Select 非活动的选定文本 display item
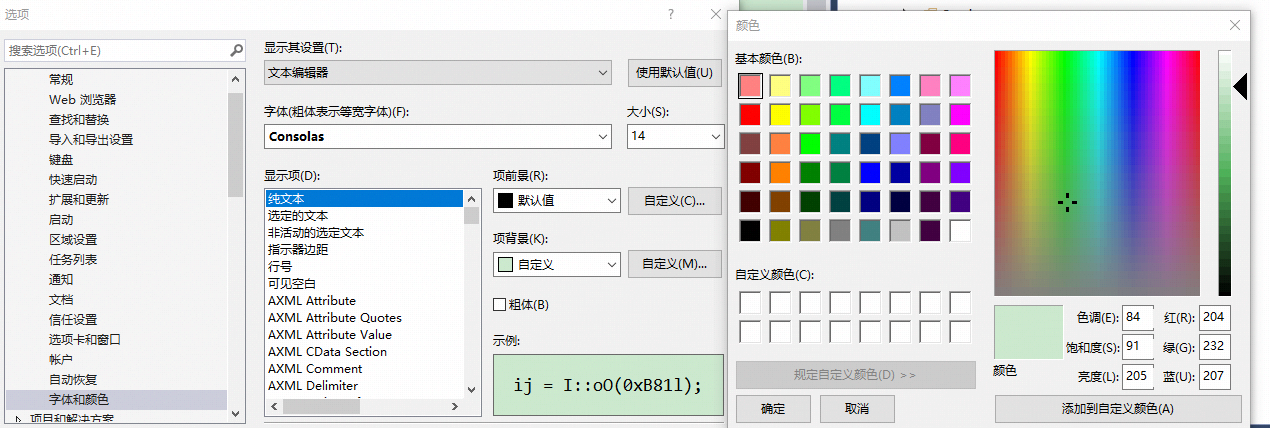The height and width of the screenshot is (428, 1270). pos(364,232)
